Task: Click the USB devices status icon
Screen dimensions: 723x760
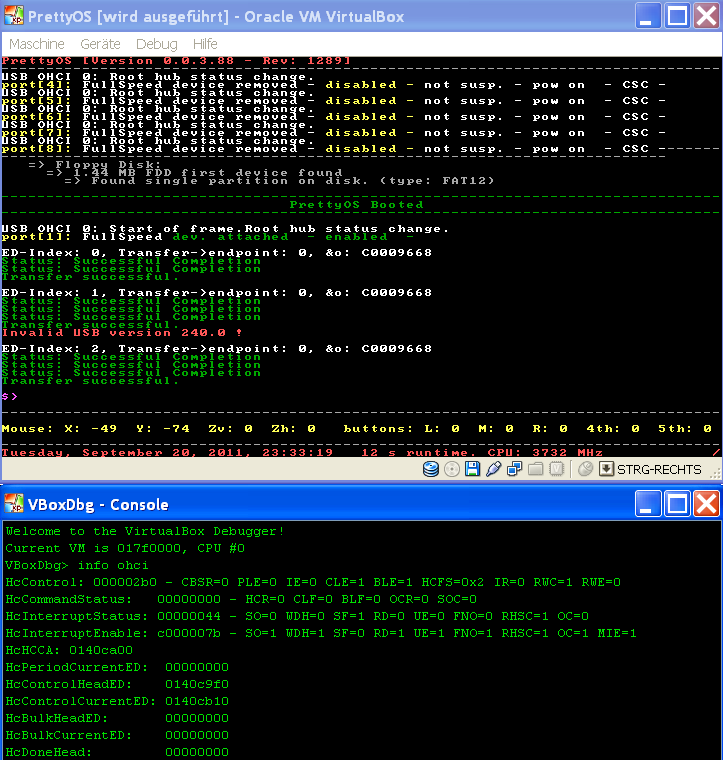Action: click(x=493, y=469)
